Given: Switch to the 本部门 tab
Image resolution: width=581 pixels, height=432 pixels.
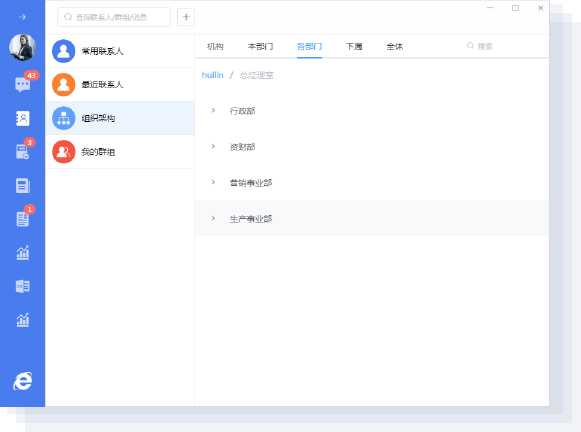Looking at the screenshot, I should click(x=260, y=47).
